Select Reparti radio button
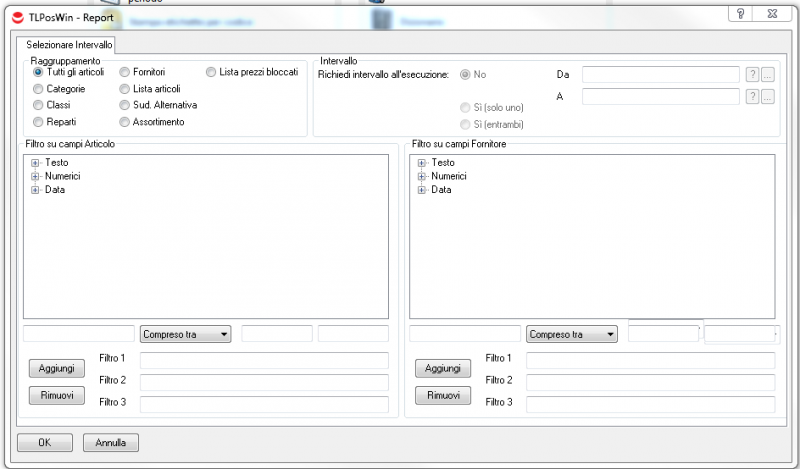Image resolution: width=800 pixels, height=469 pixels. [38, 122]
